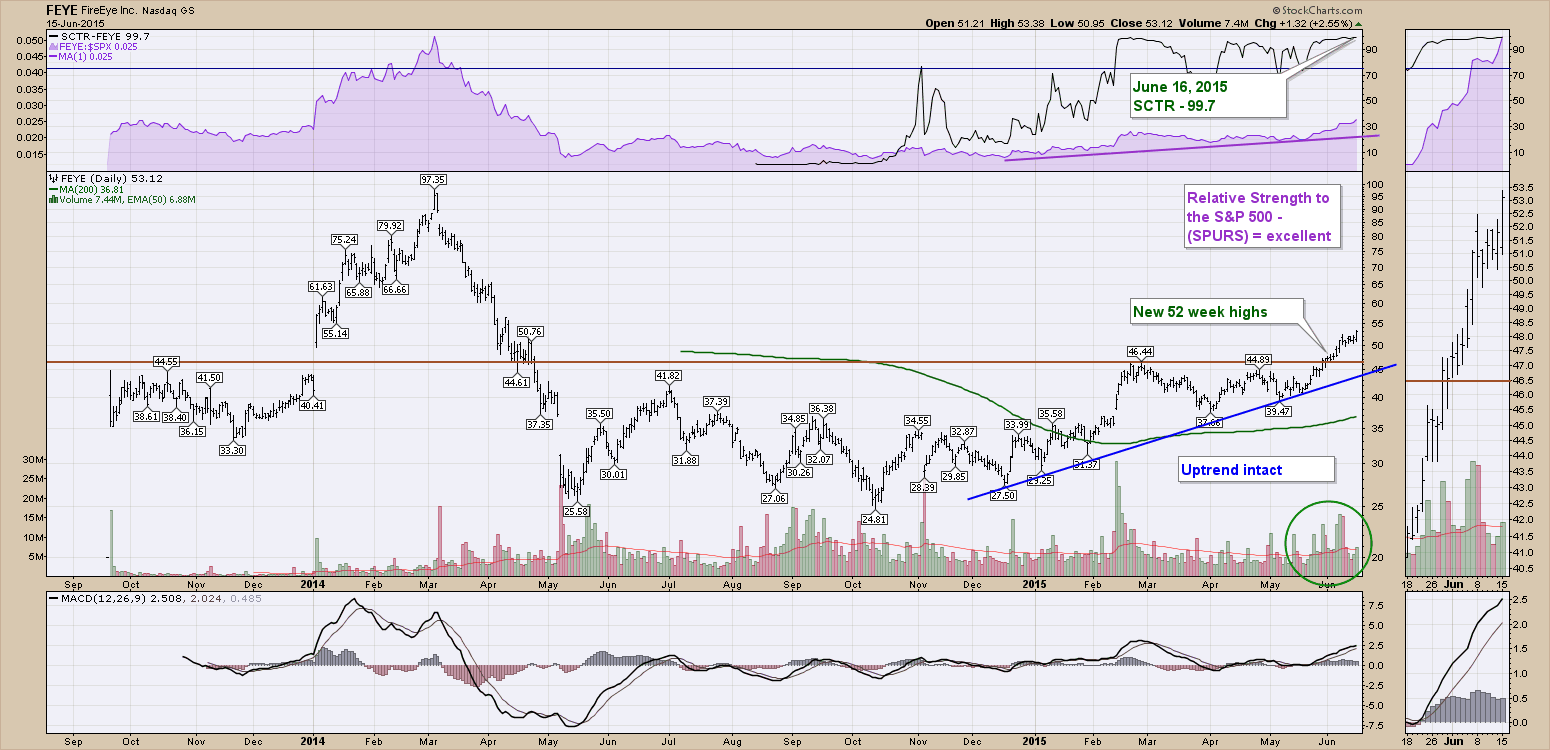Click the 39.47 price label
This screenshot has width=1550, height=750.
pos(1278,411)
